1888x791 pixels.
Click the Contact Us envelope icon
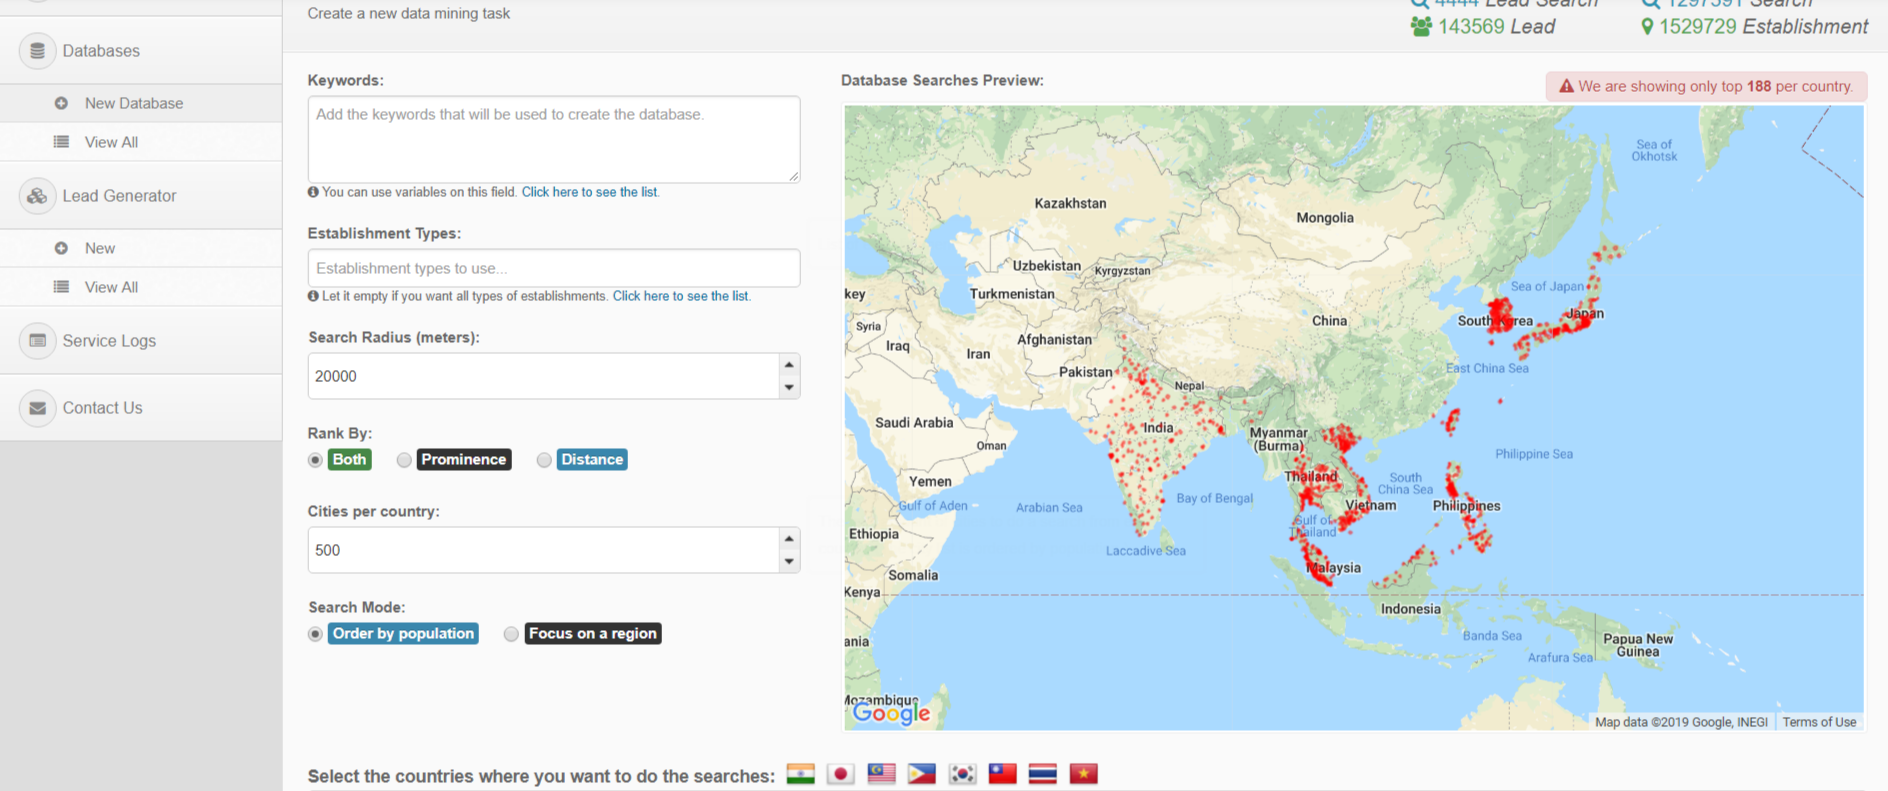click(37, 408)
